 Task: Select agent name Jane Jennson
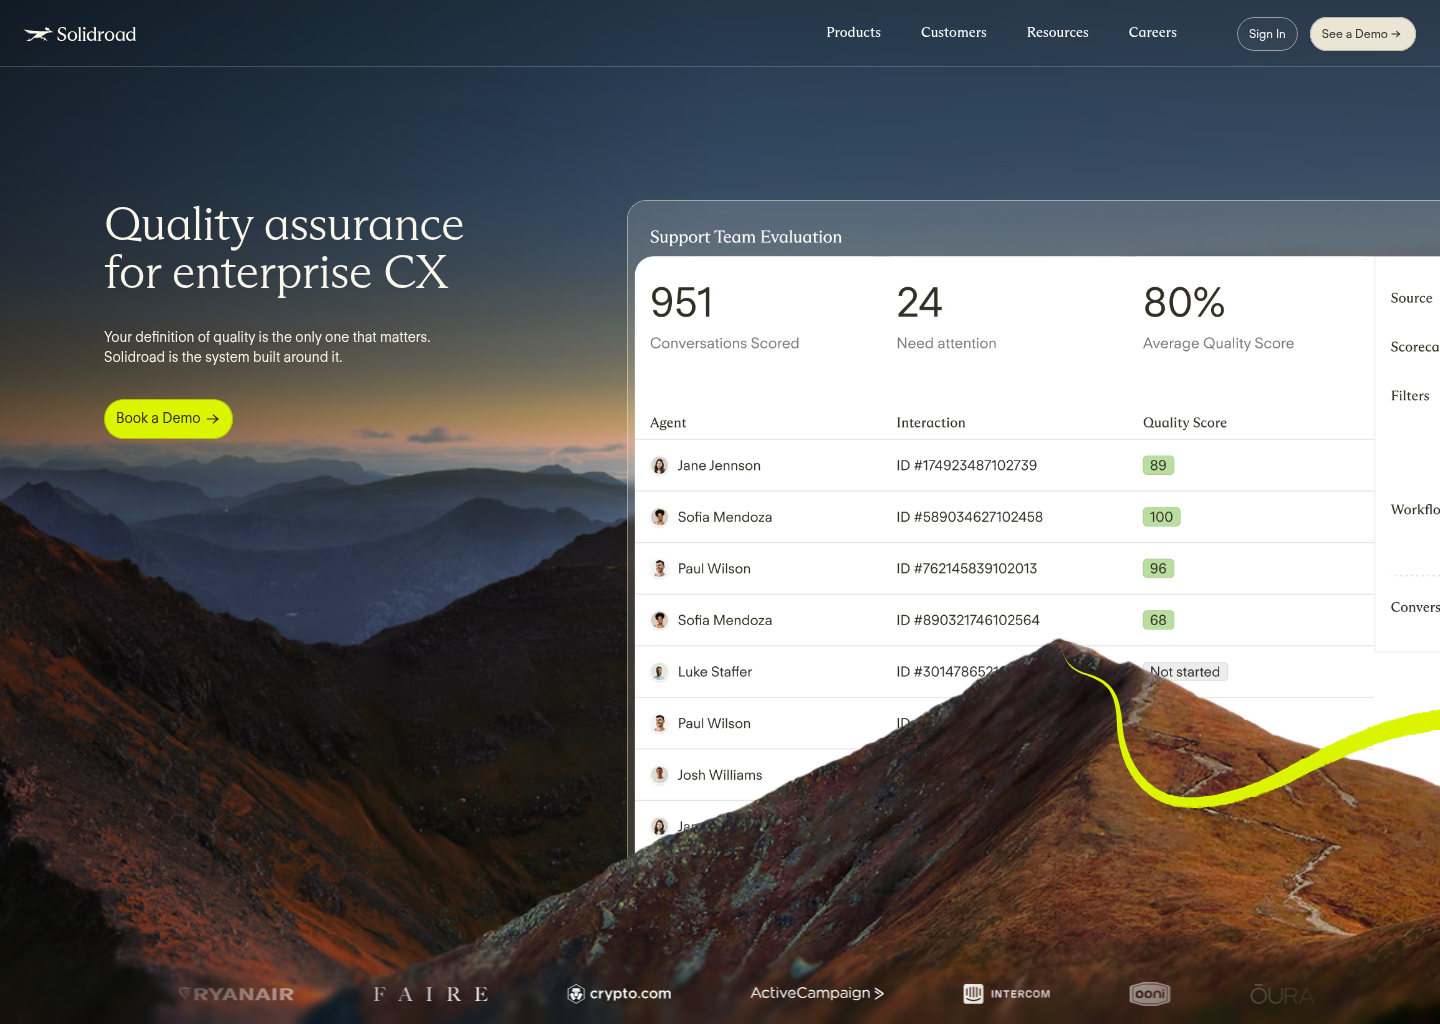coord(719,466)
